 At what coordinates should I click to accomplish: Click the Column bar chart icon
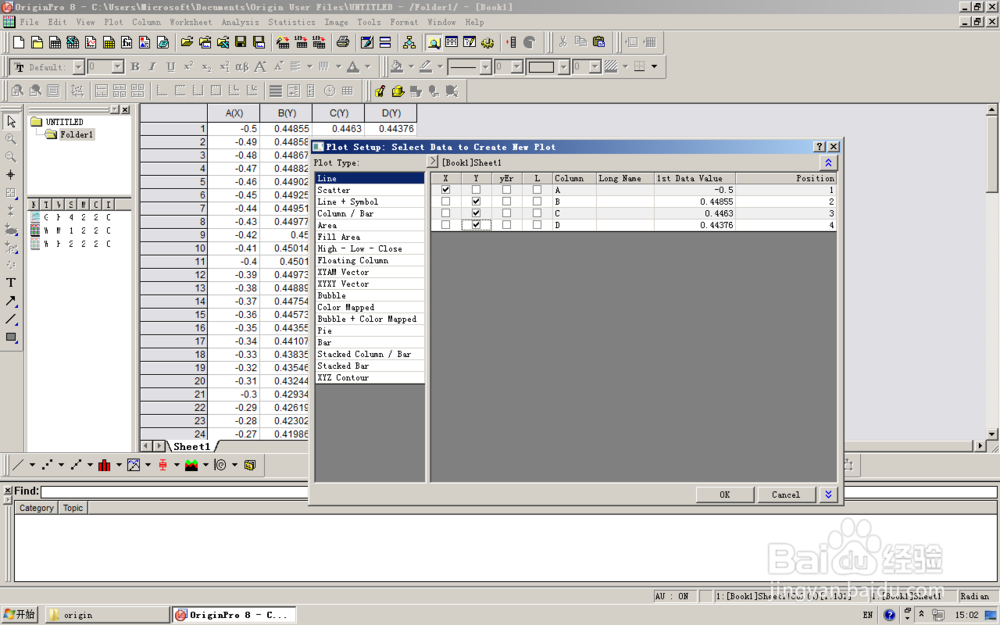105,465
